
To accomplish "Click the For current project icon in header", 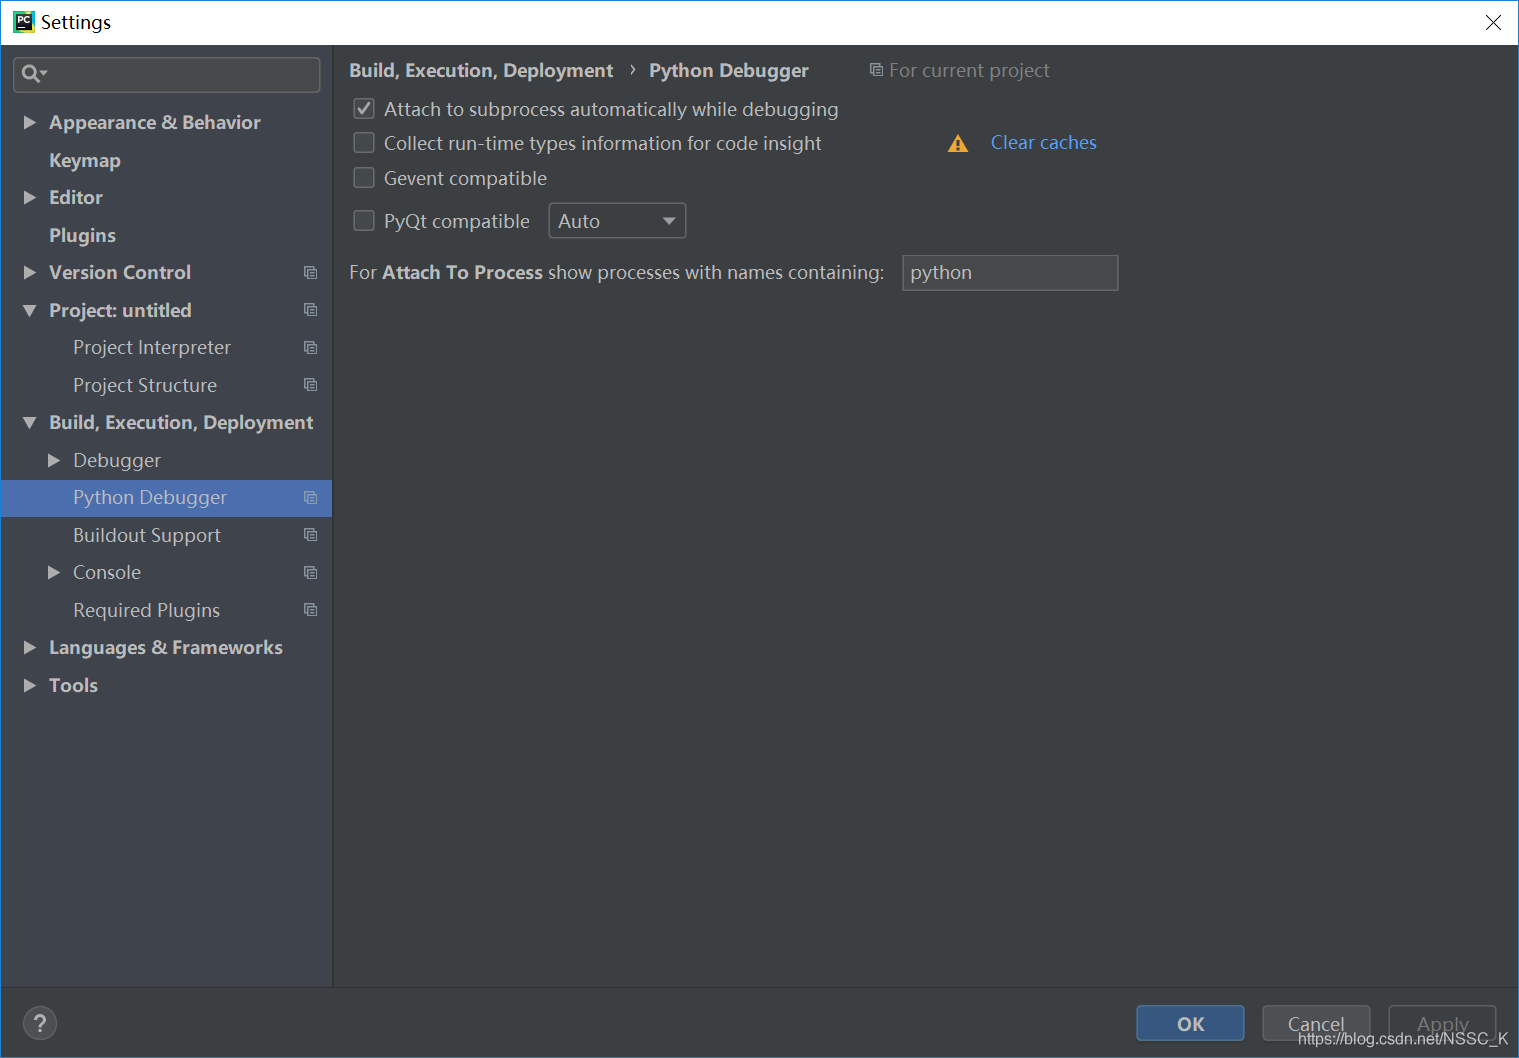I will pyautogui.click(x=876, y=70).
